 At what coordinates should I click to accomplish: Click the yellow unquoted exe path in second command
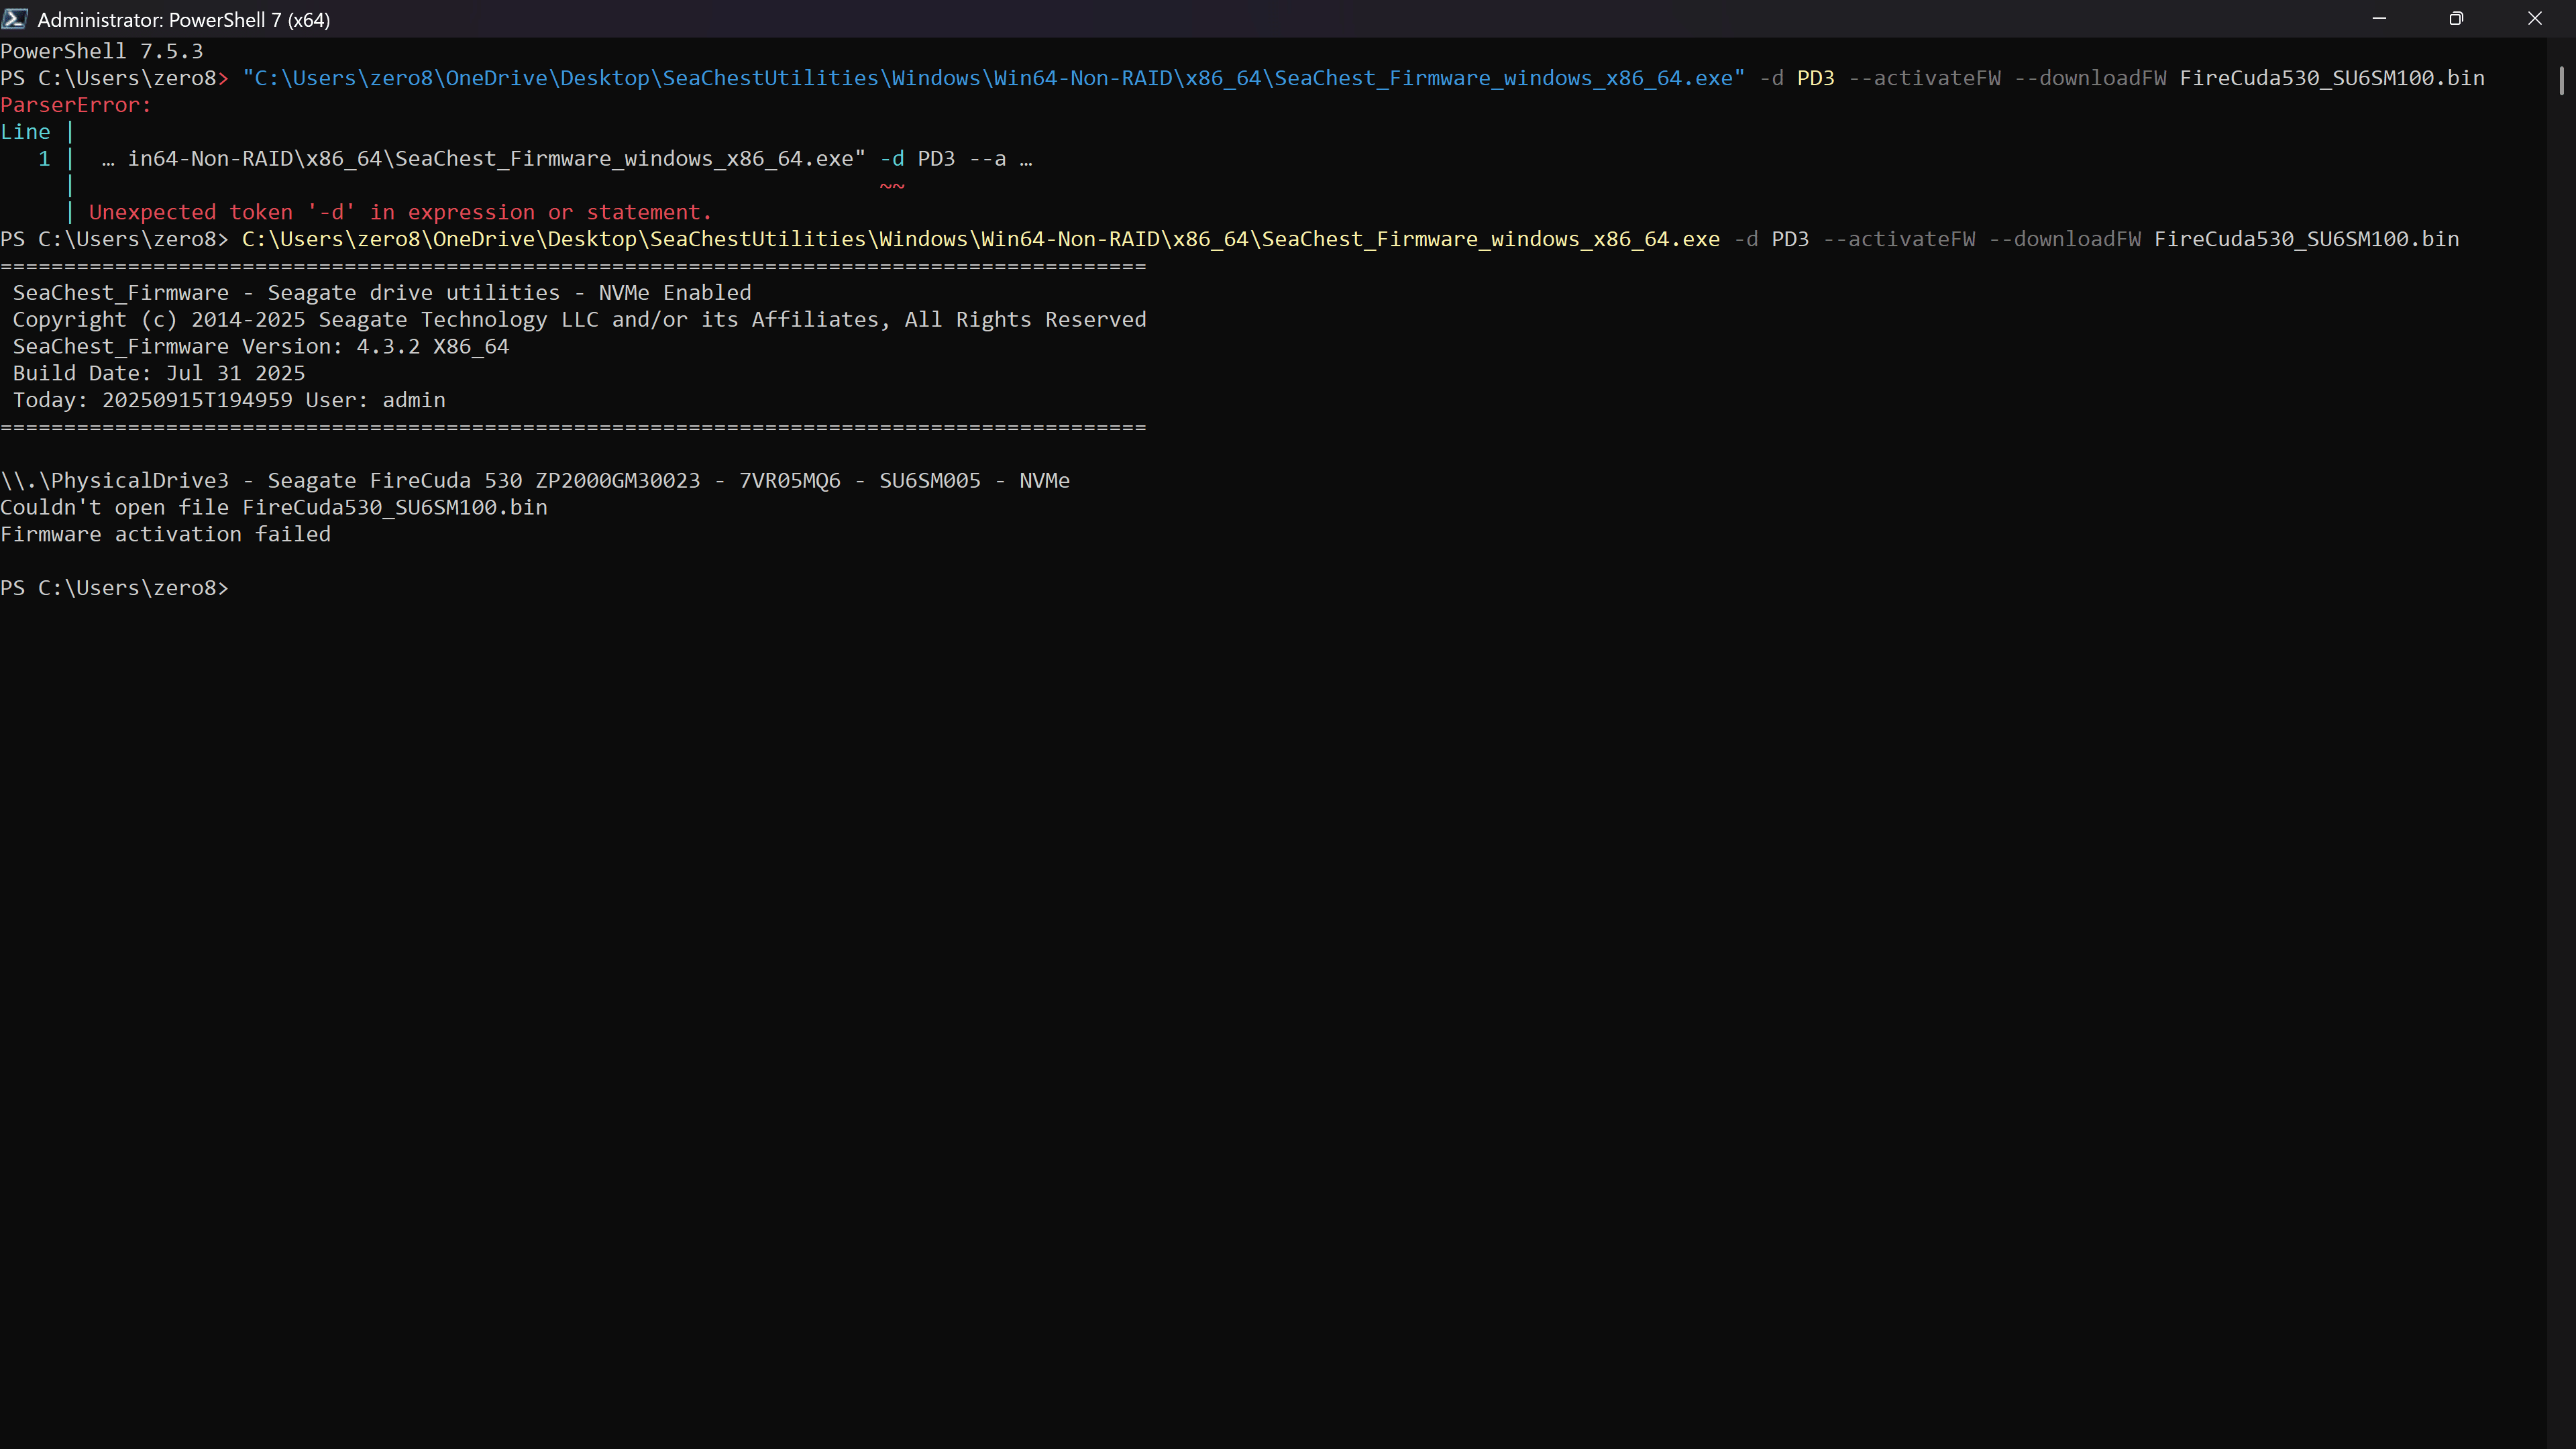point(980,239)
